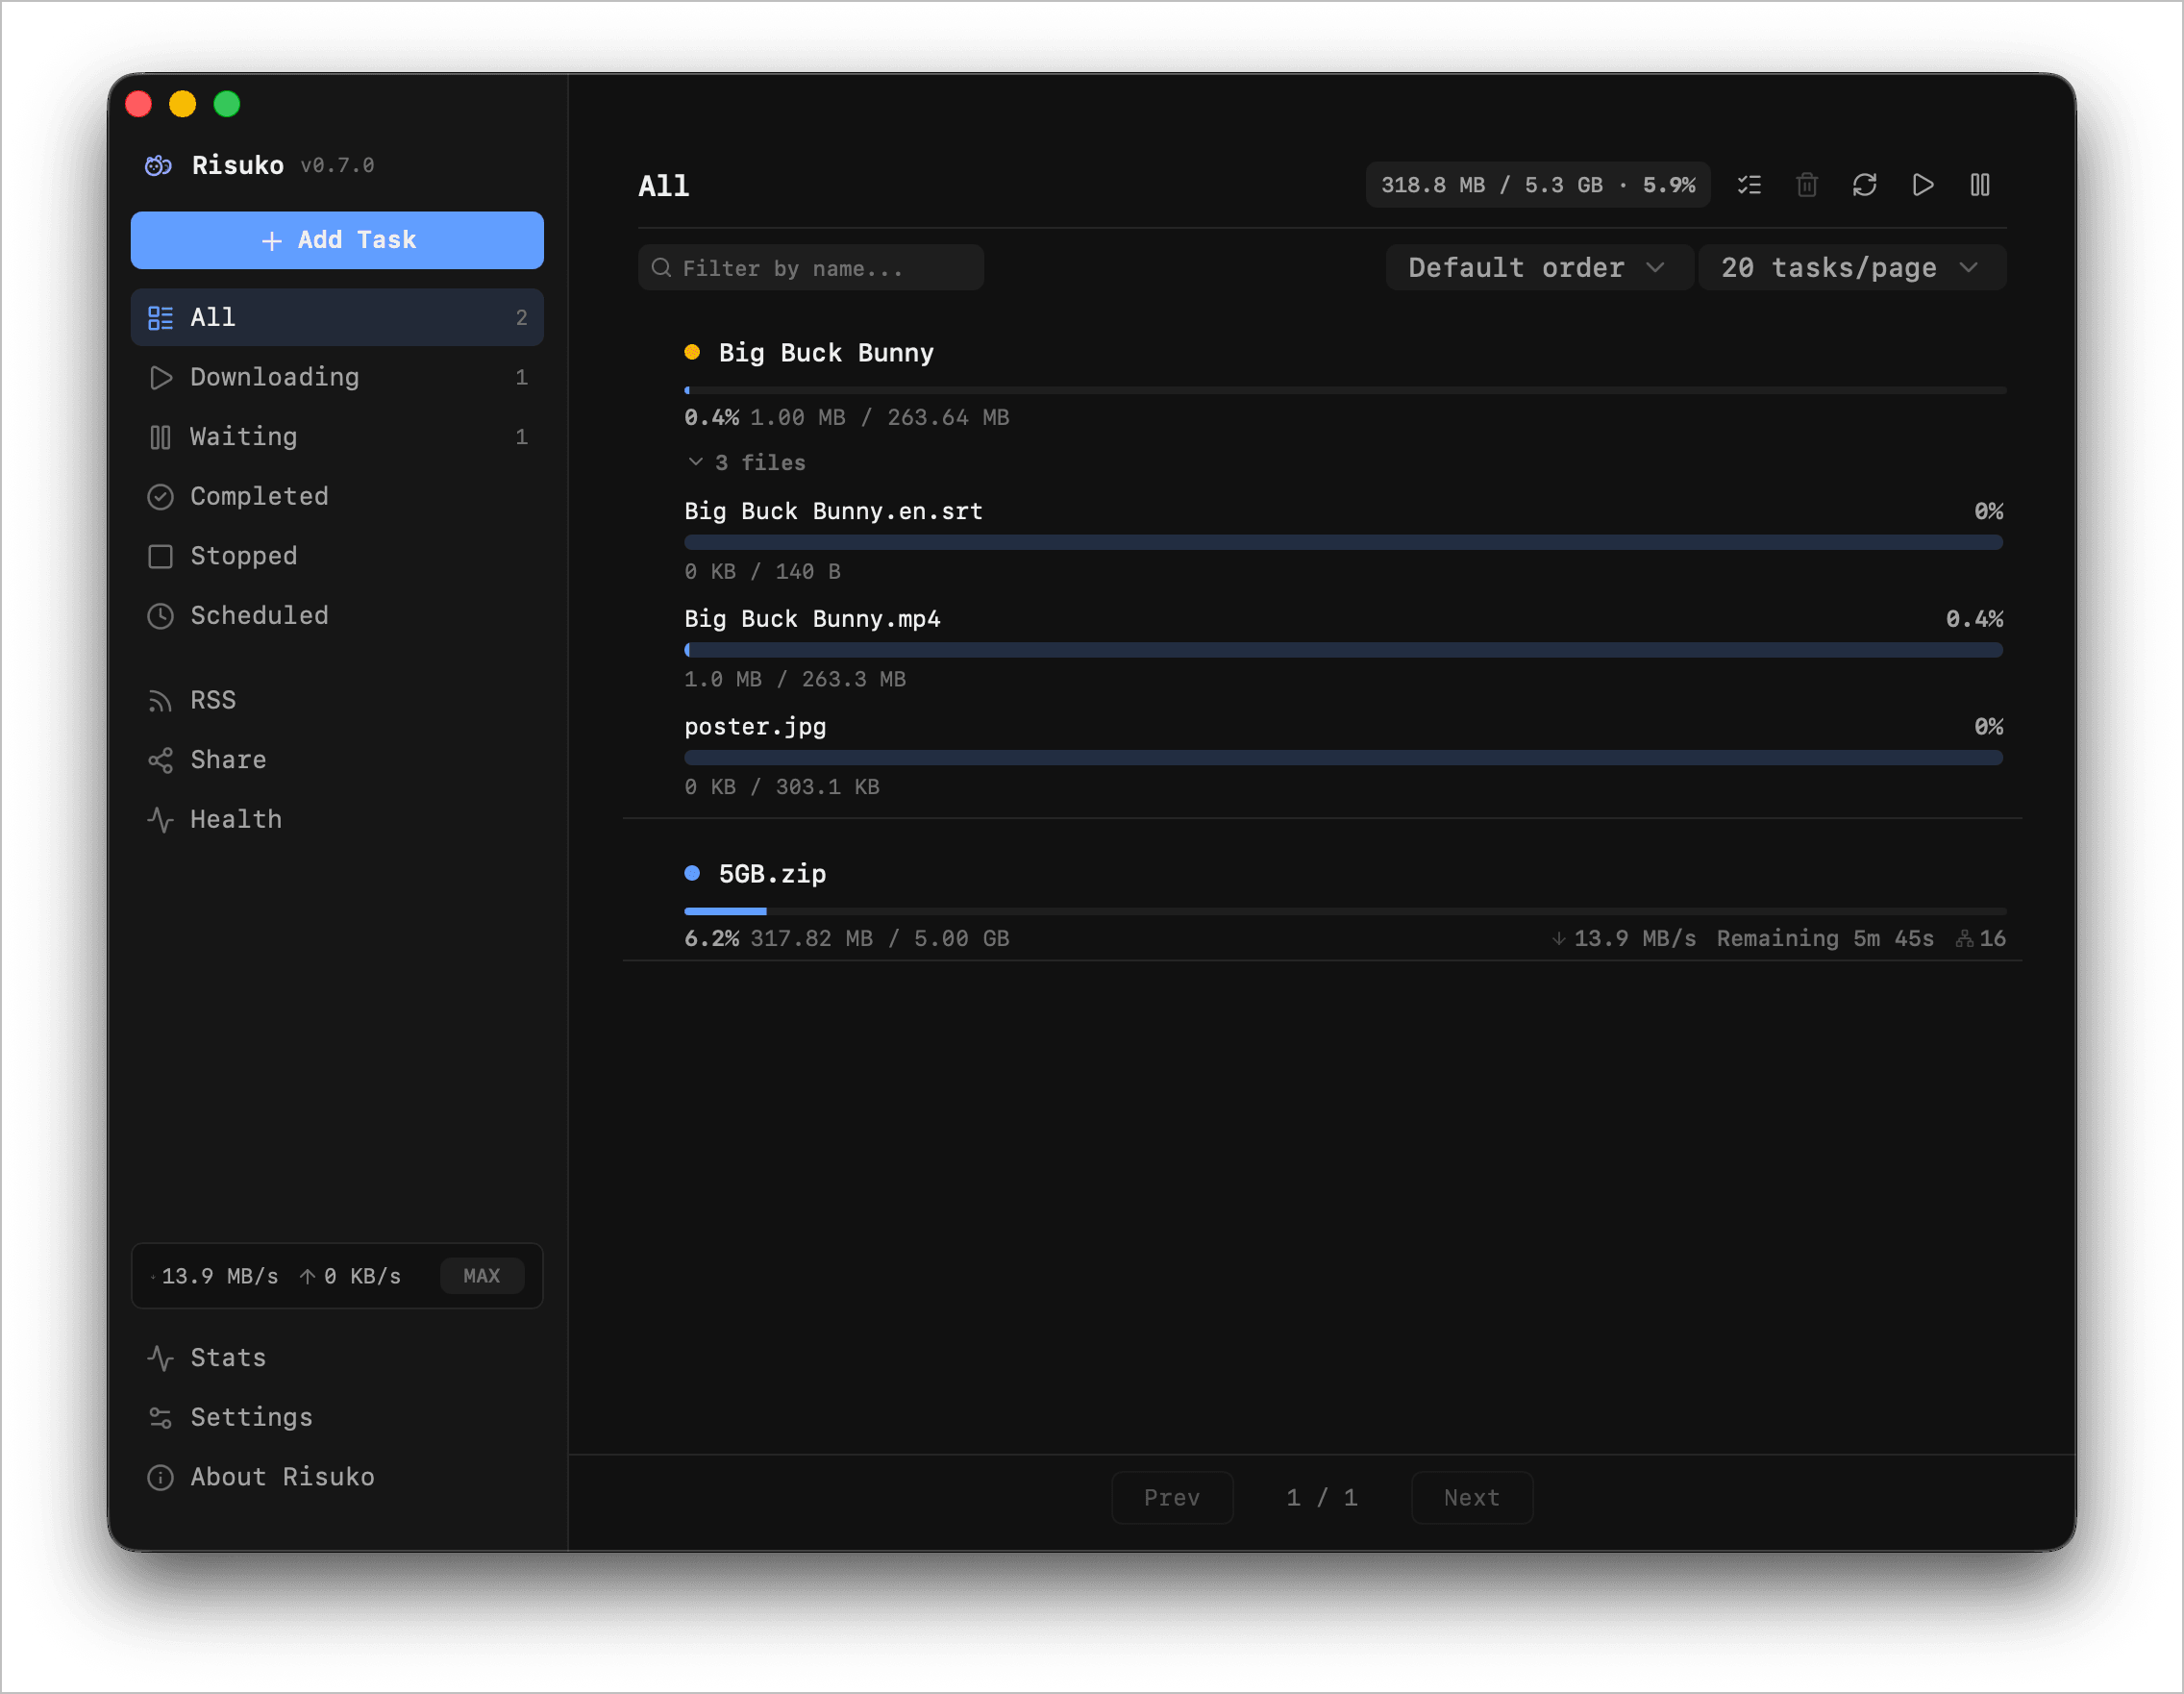Open the Downloading tasks view
Viewport: 2184px width, 1694px height.
(337, 377)
